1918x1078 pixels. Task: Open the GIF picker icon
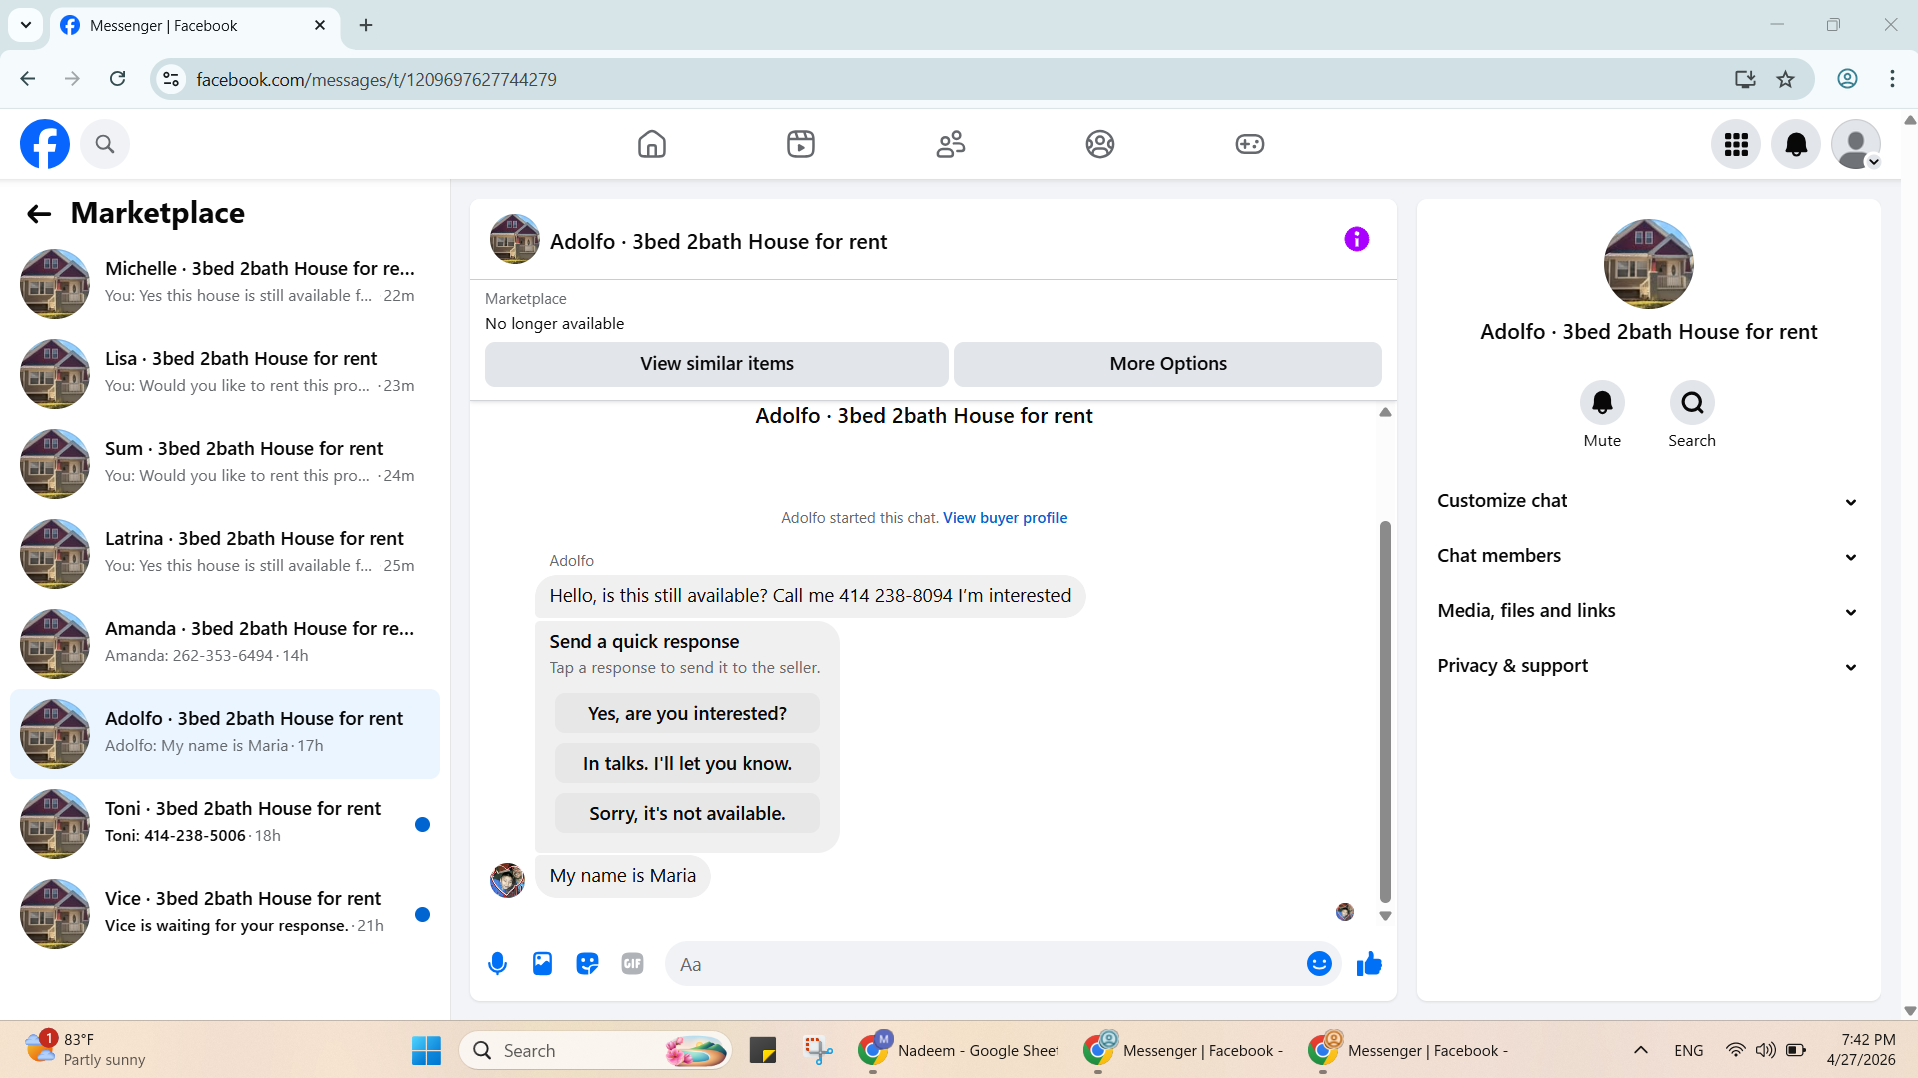pyautogui.click(x=632, y=964)
